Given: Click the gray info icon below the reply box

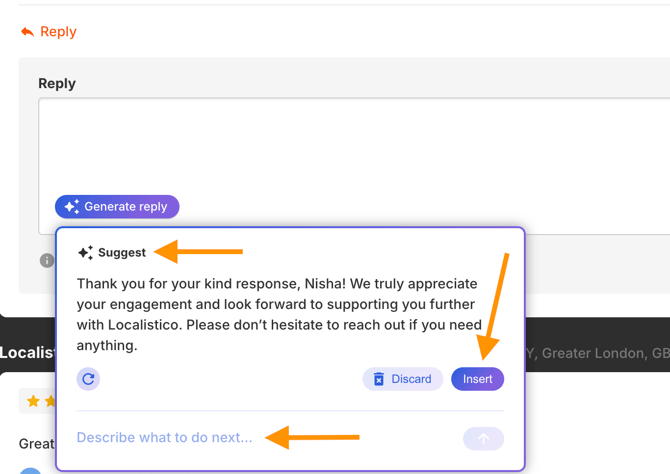Looking at the screenshot, I should tap(46, 260).
